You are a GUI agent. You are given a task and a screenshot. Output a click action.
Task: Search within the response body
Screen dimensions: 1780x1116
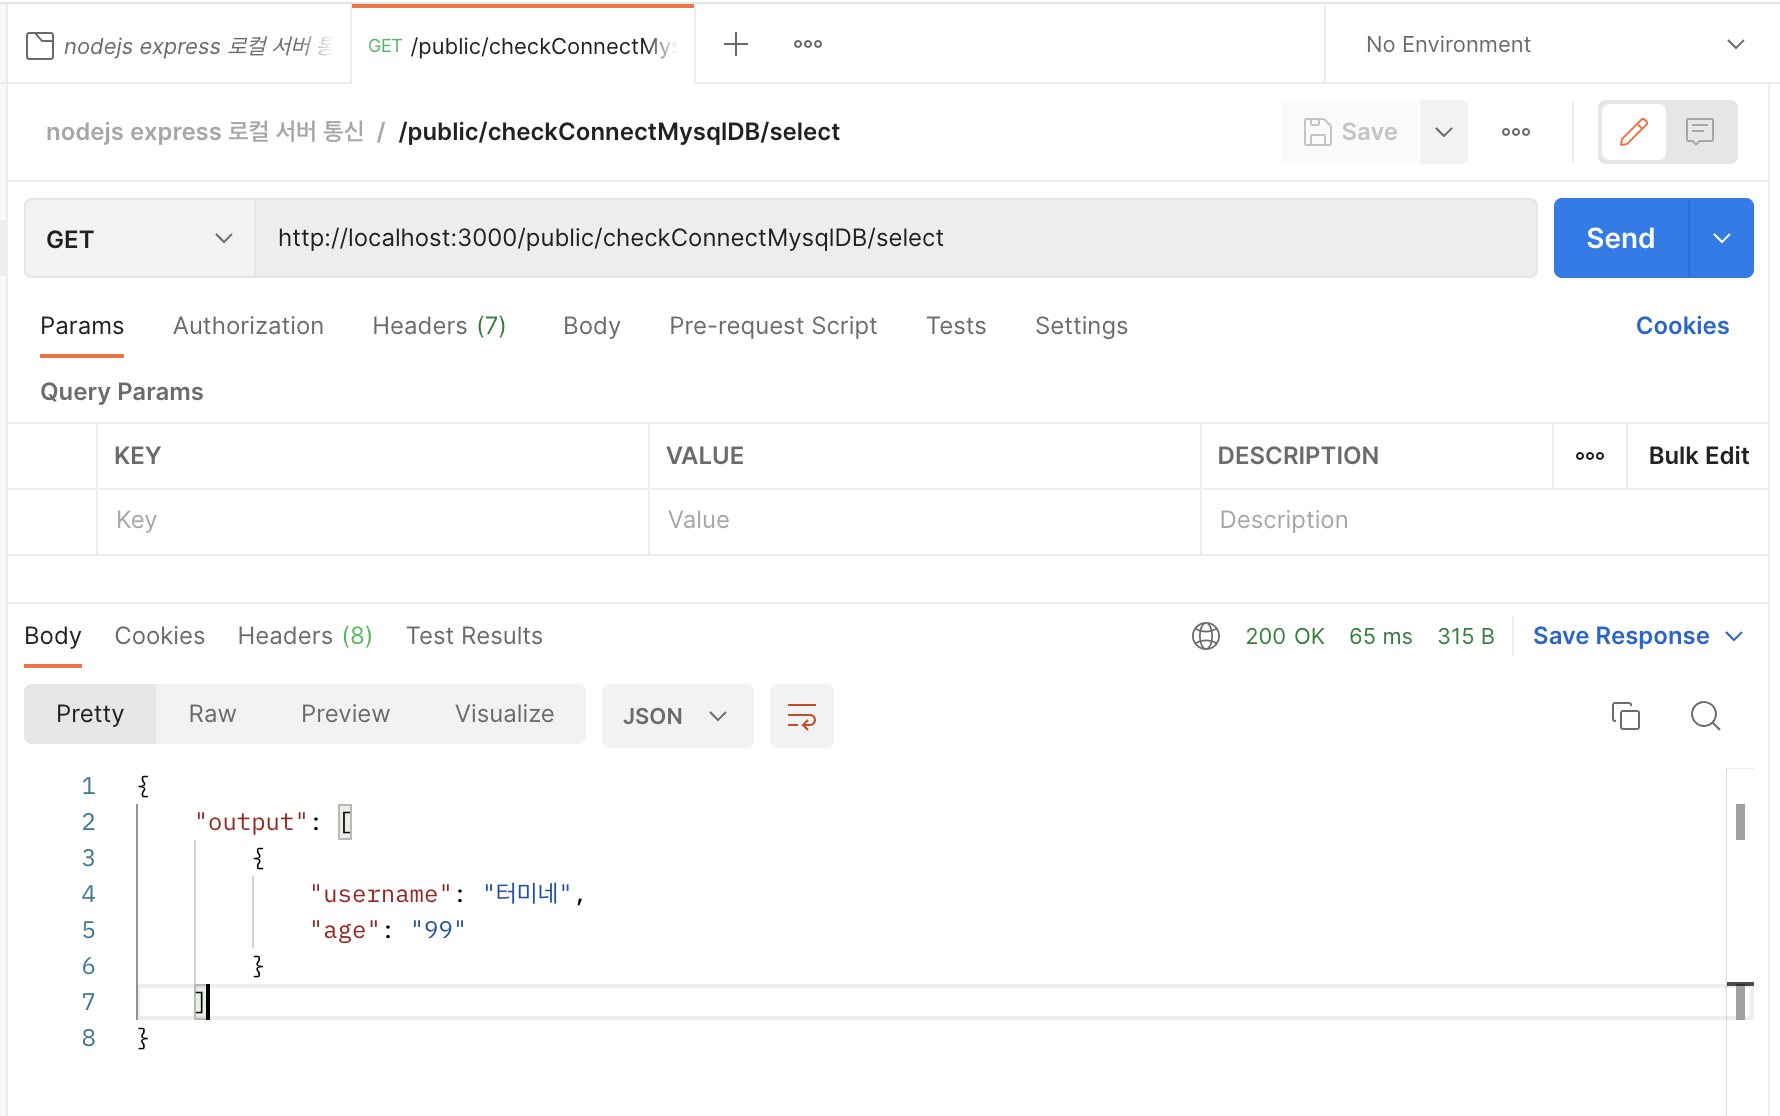(x=1706, y=716)
